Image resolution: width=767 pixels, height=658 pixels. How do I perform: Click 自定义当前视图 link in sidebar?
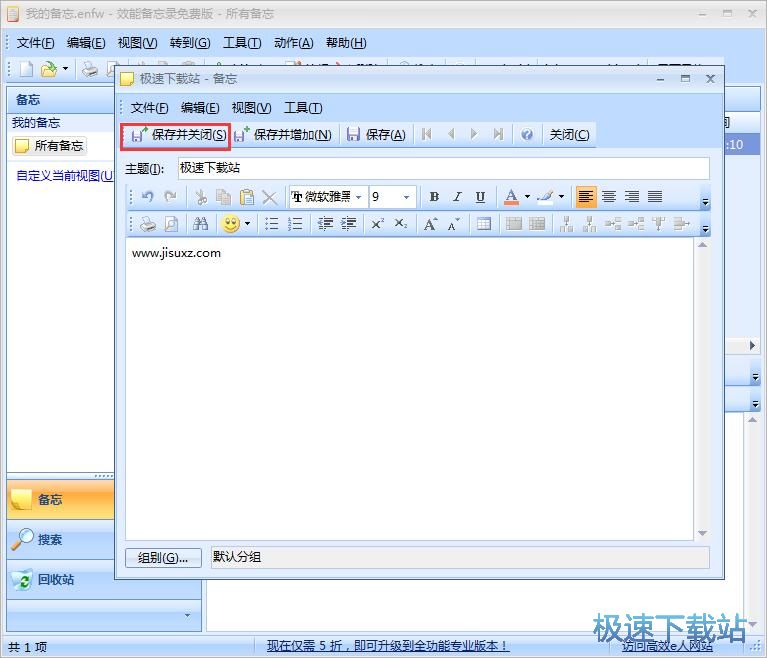click(65, 175)
